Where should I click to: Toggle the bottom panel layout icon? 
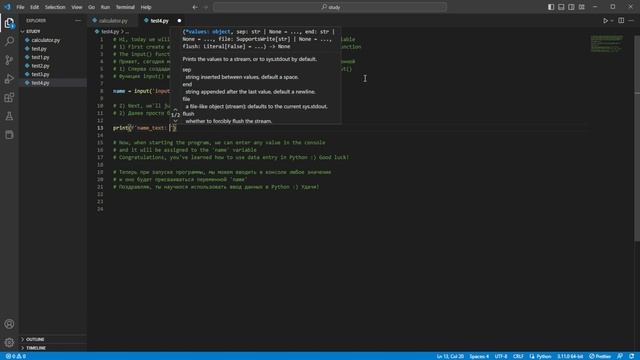(x=561, y=7)
